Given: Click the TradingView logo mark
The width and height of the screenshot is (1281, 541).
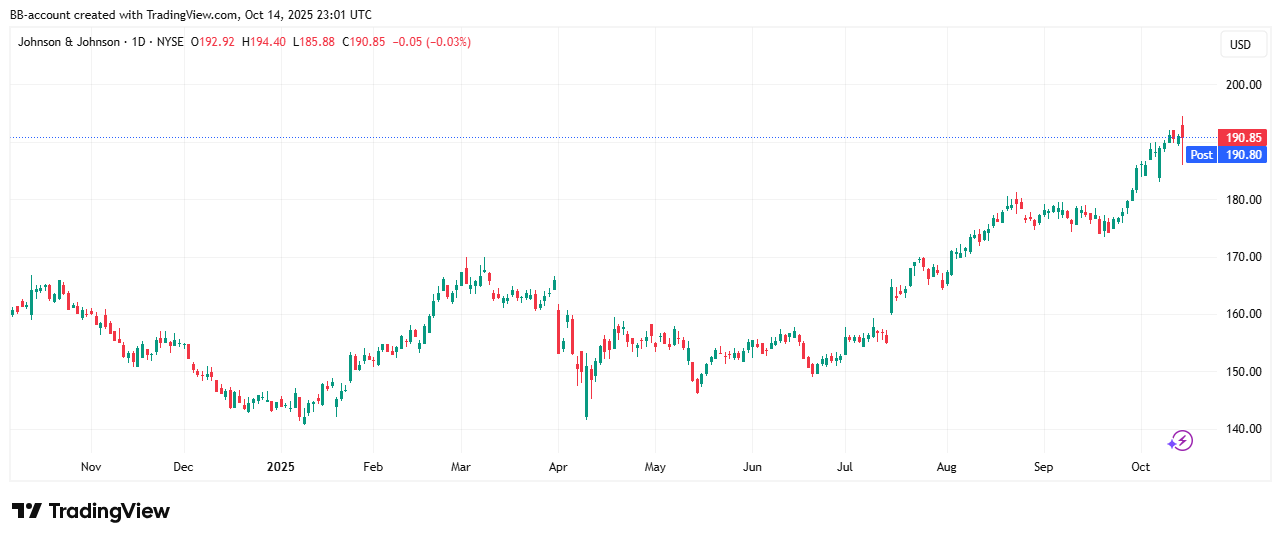Looking at the screenshot, I should pos(27,511).
